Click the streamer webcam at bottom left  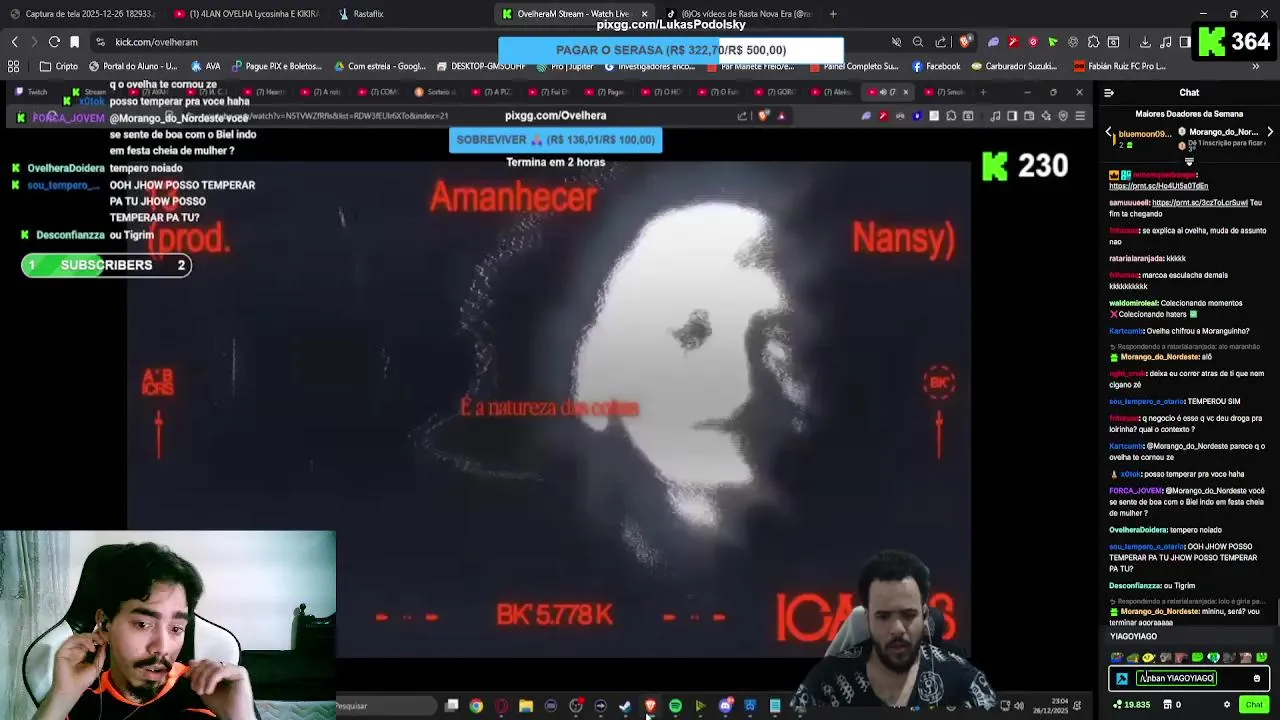(x=168, y=625)
